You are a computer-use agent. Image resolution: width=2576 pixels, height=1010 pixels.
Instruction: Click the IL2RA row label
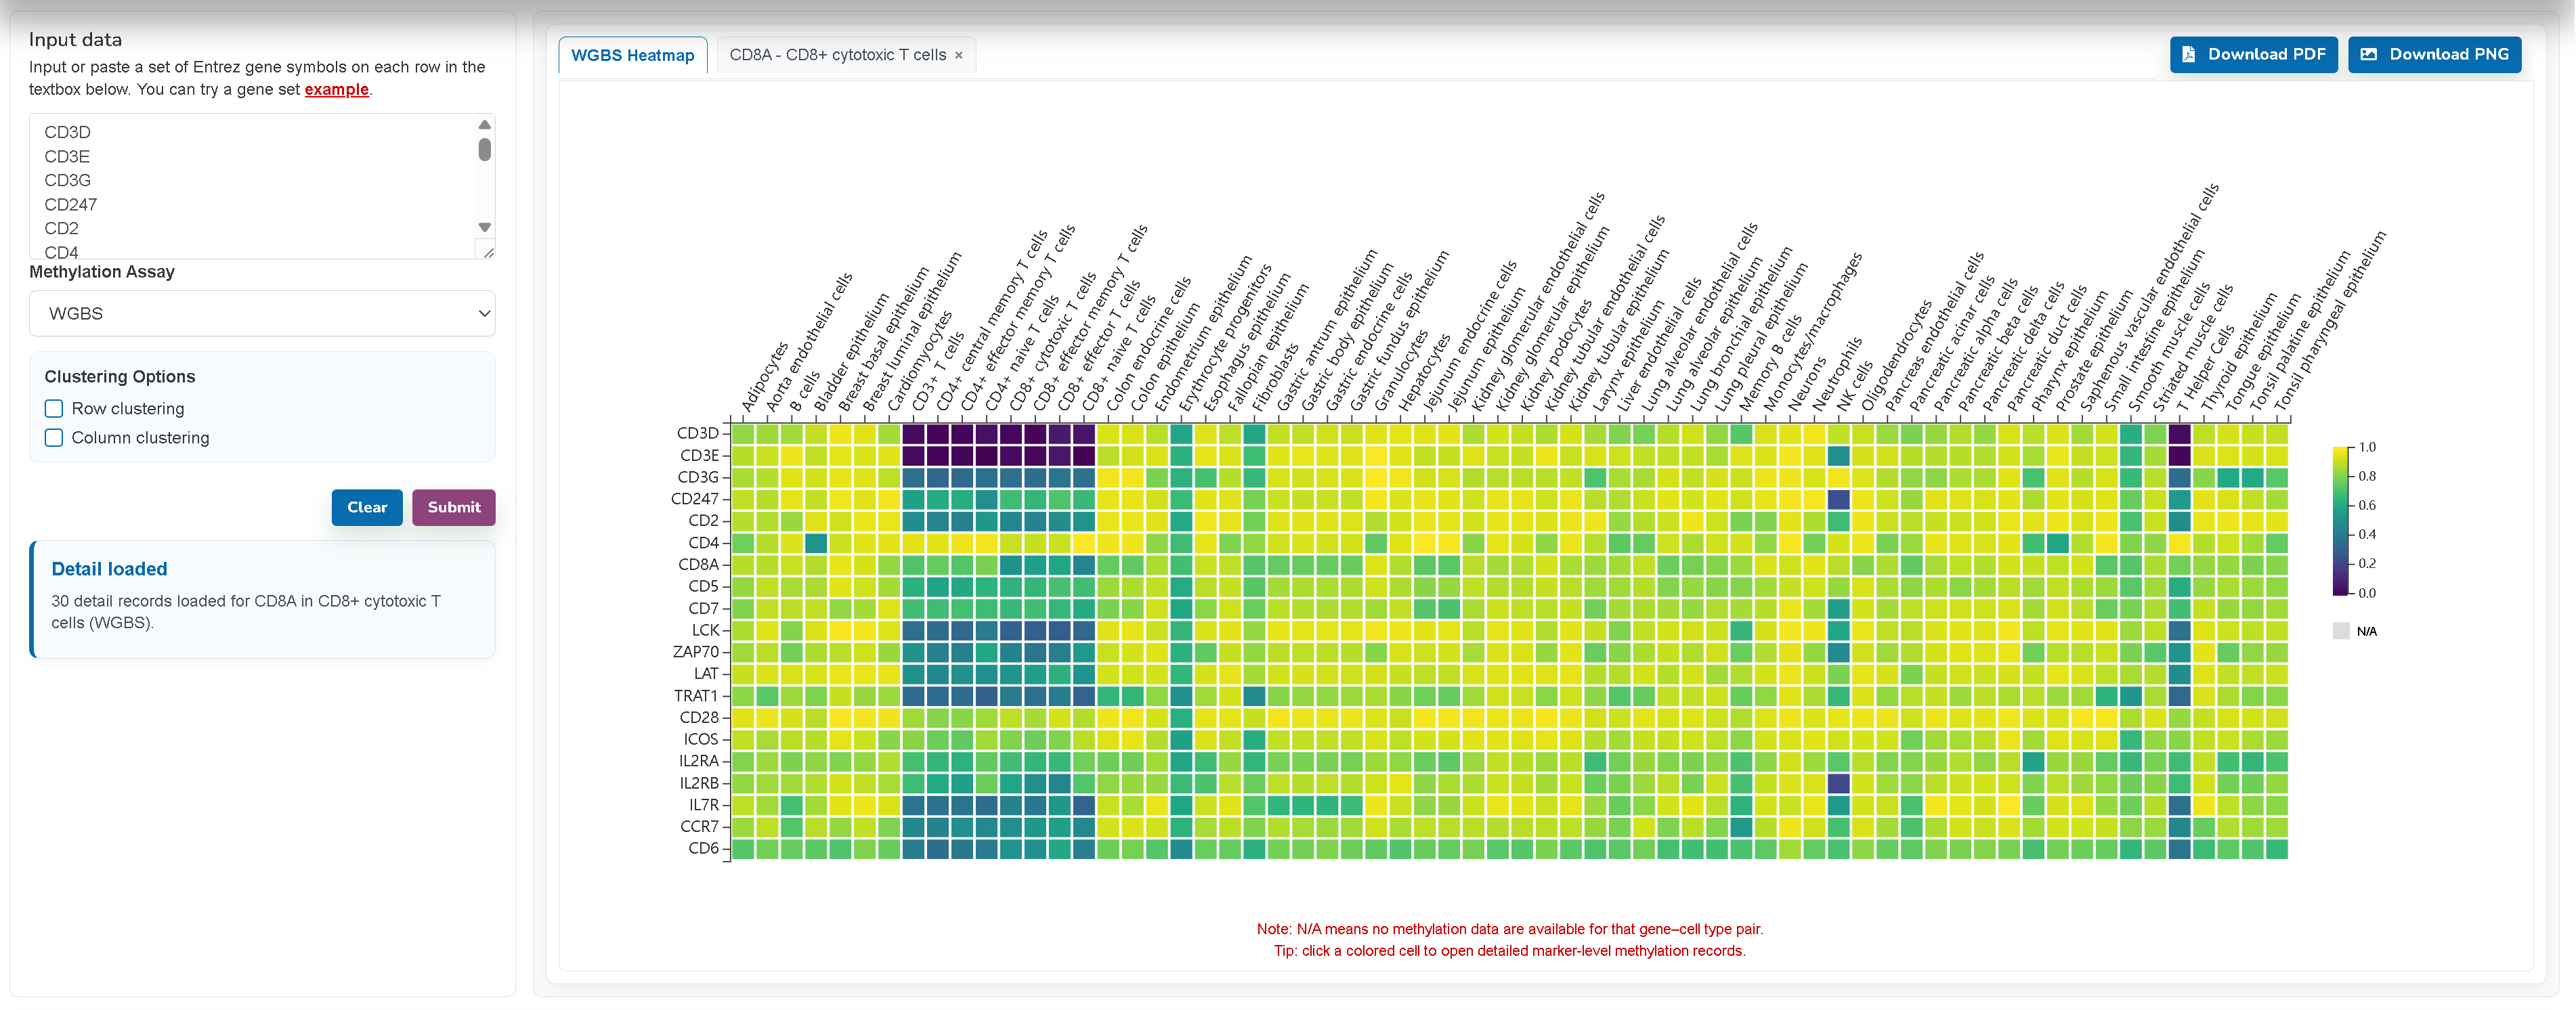[698, 762]
